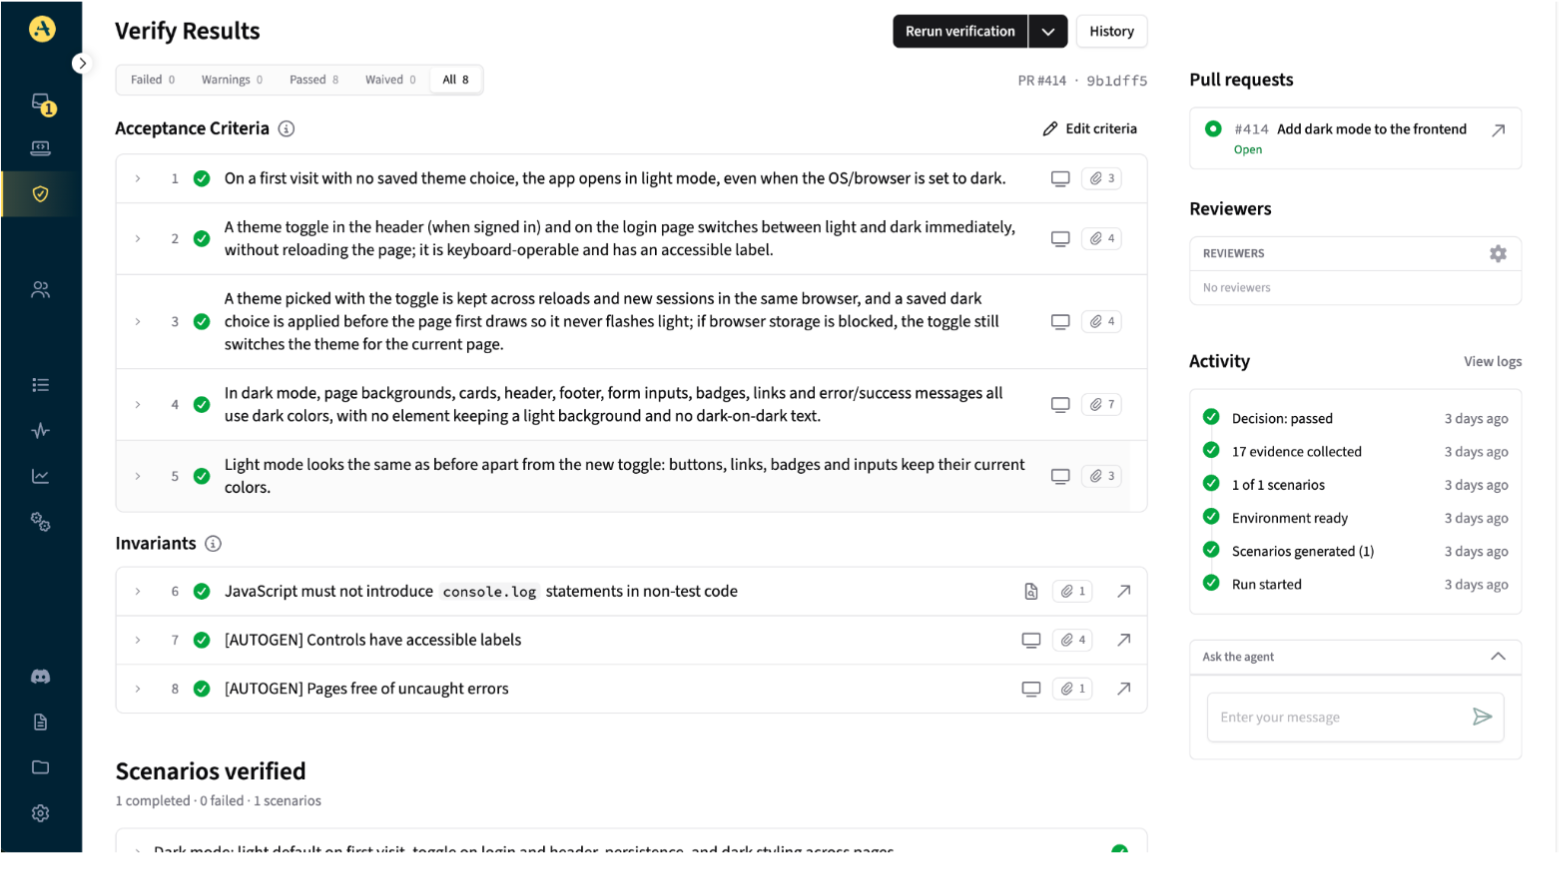This screenshot has height=878, width=1562.
Task: Switch to the Passed filter tab
Action: [314, 80]
